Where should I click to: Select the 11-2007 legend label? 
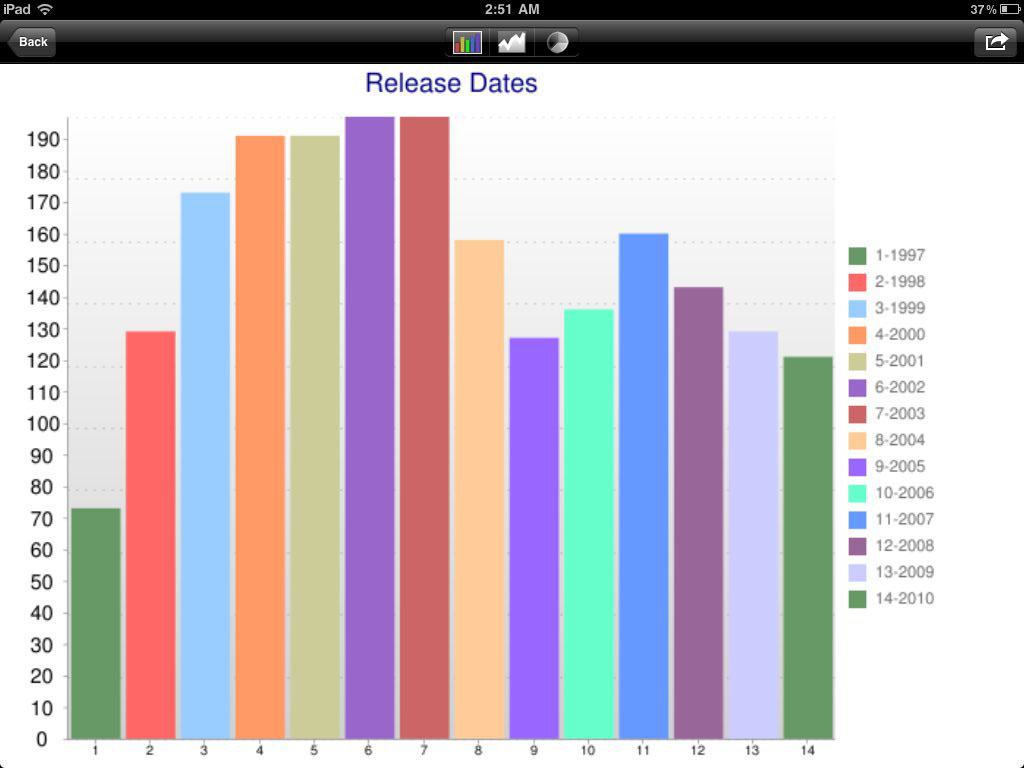903,519
